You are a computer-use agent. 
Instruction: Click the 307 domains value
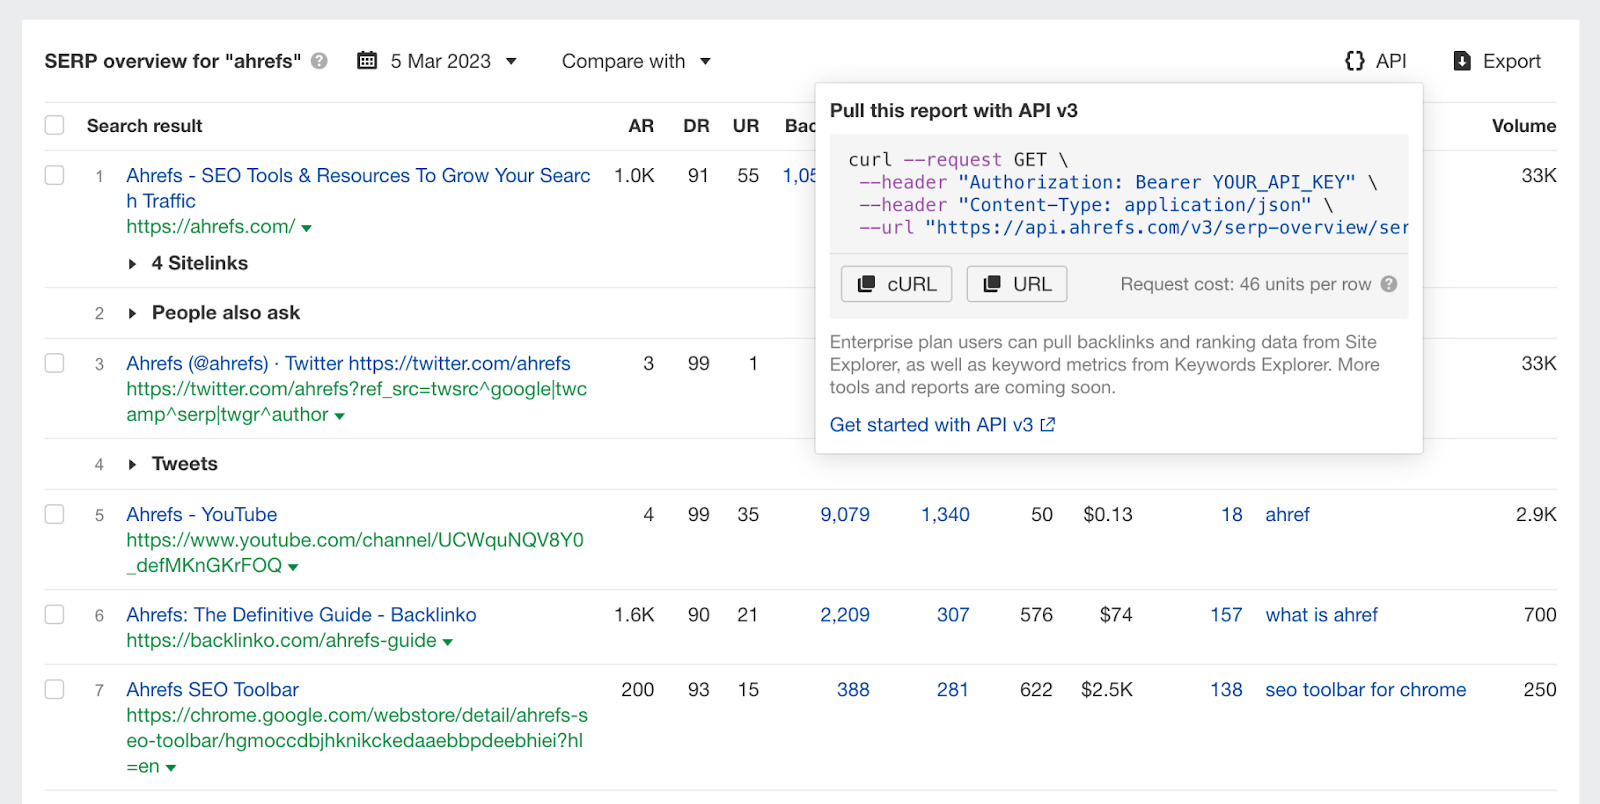953,614
